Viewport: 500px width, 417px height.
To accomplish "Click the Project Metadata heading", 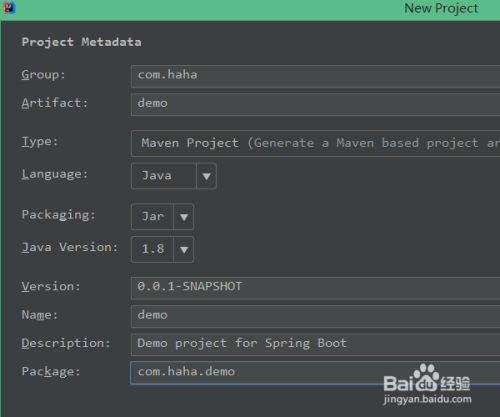I will point(82,42).
